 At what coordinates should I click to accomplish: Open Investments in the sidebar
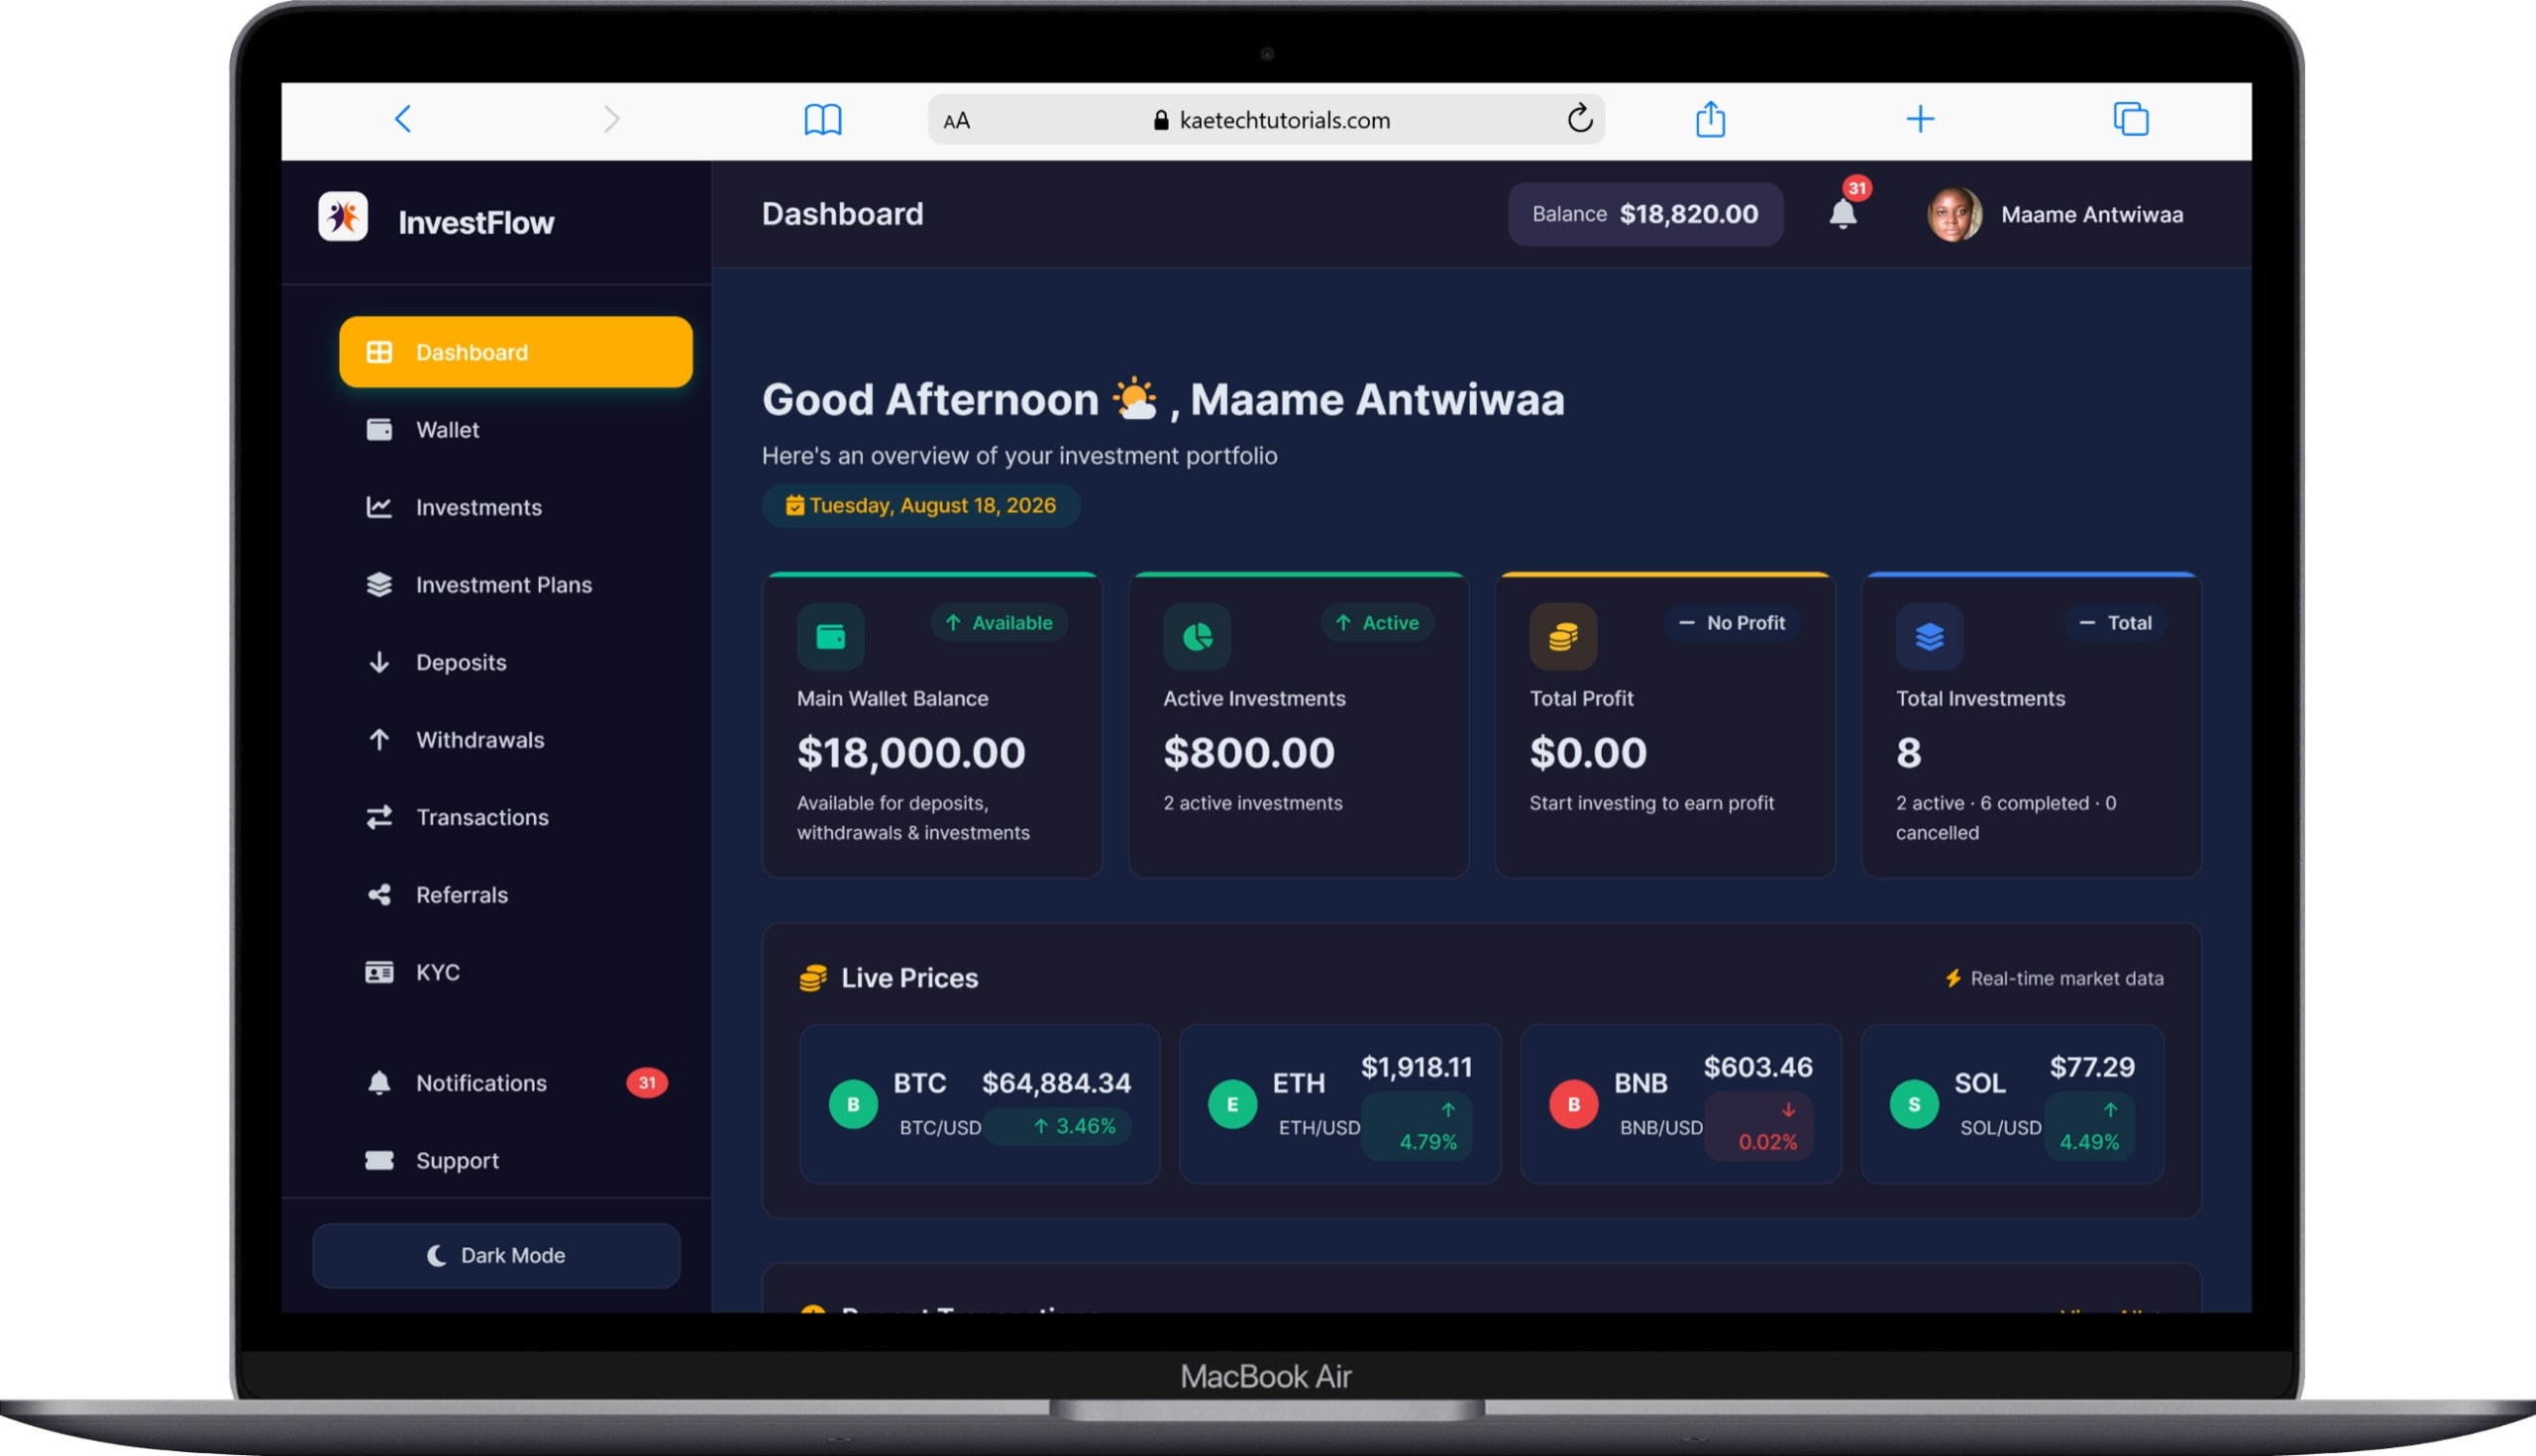[x=516, y=507]
